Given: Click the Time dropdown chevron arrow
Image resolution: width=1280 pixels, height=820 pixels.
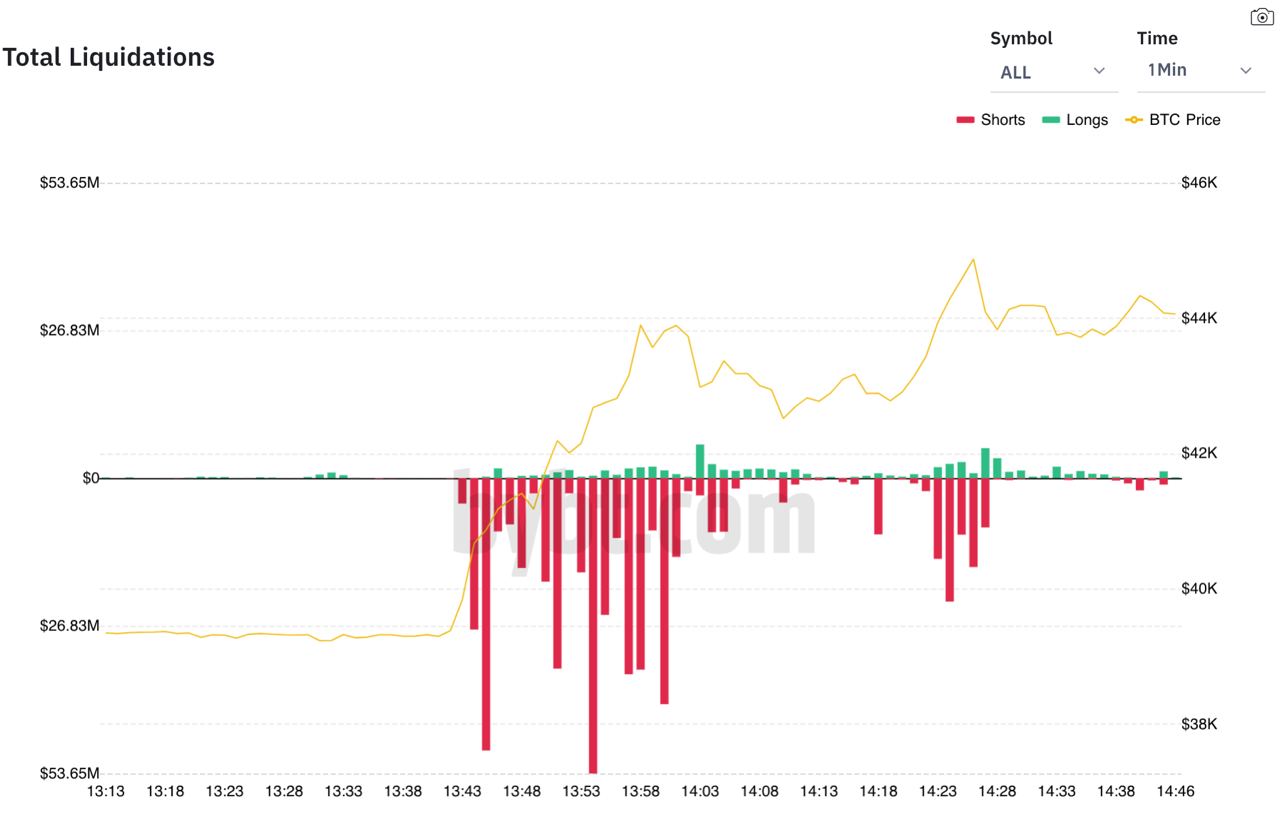Looking at the screenshot, I should click(1246, 71).
